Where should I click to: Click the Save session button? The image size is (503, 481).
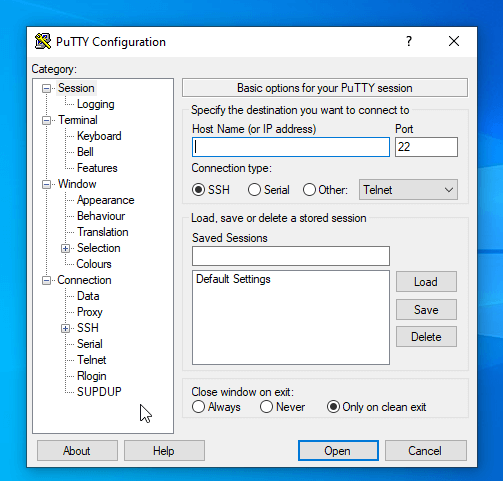point(426,310)
